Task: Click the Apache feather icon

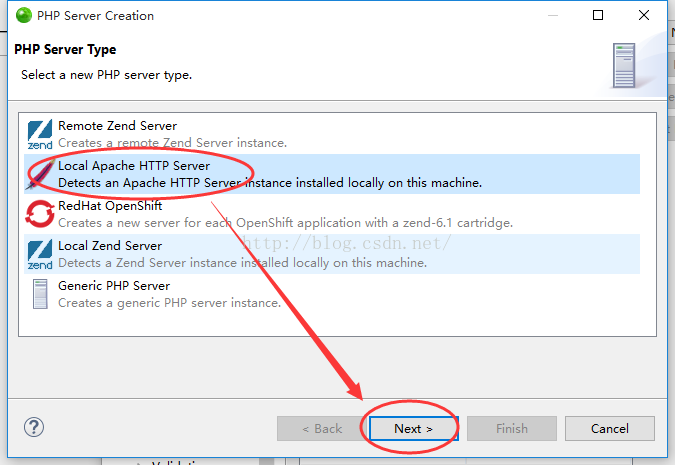Action: pos(40,174)
